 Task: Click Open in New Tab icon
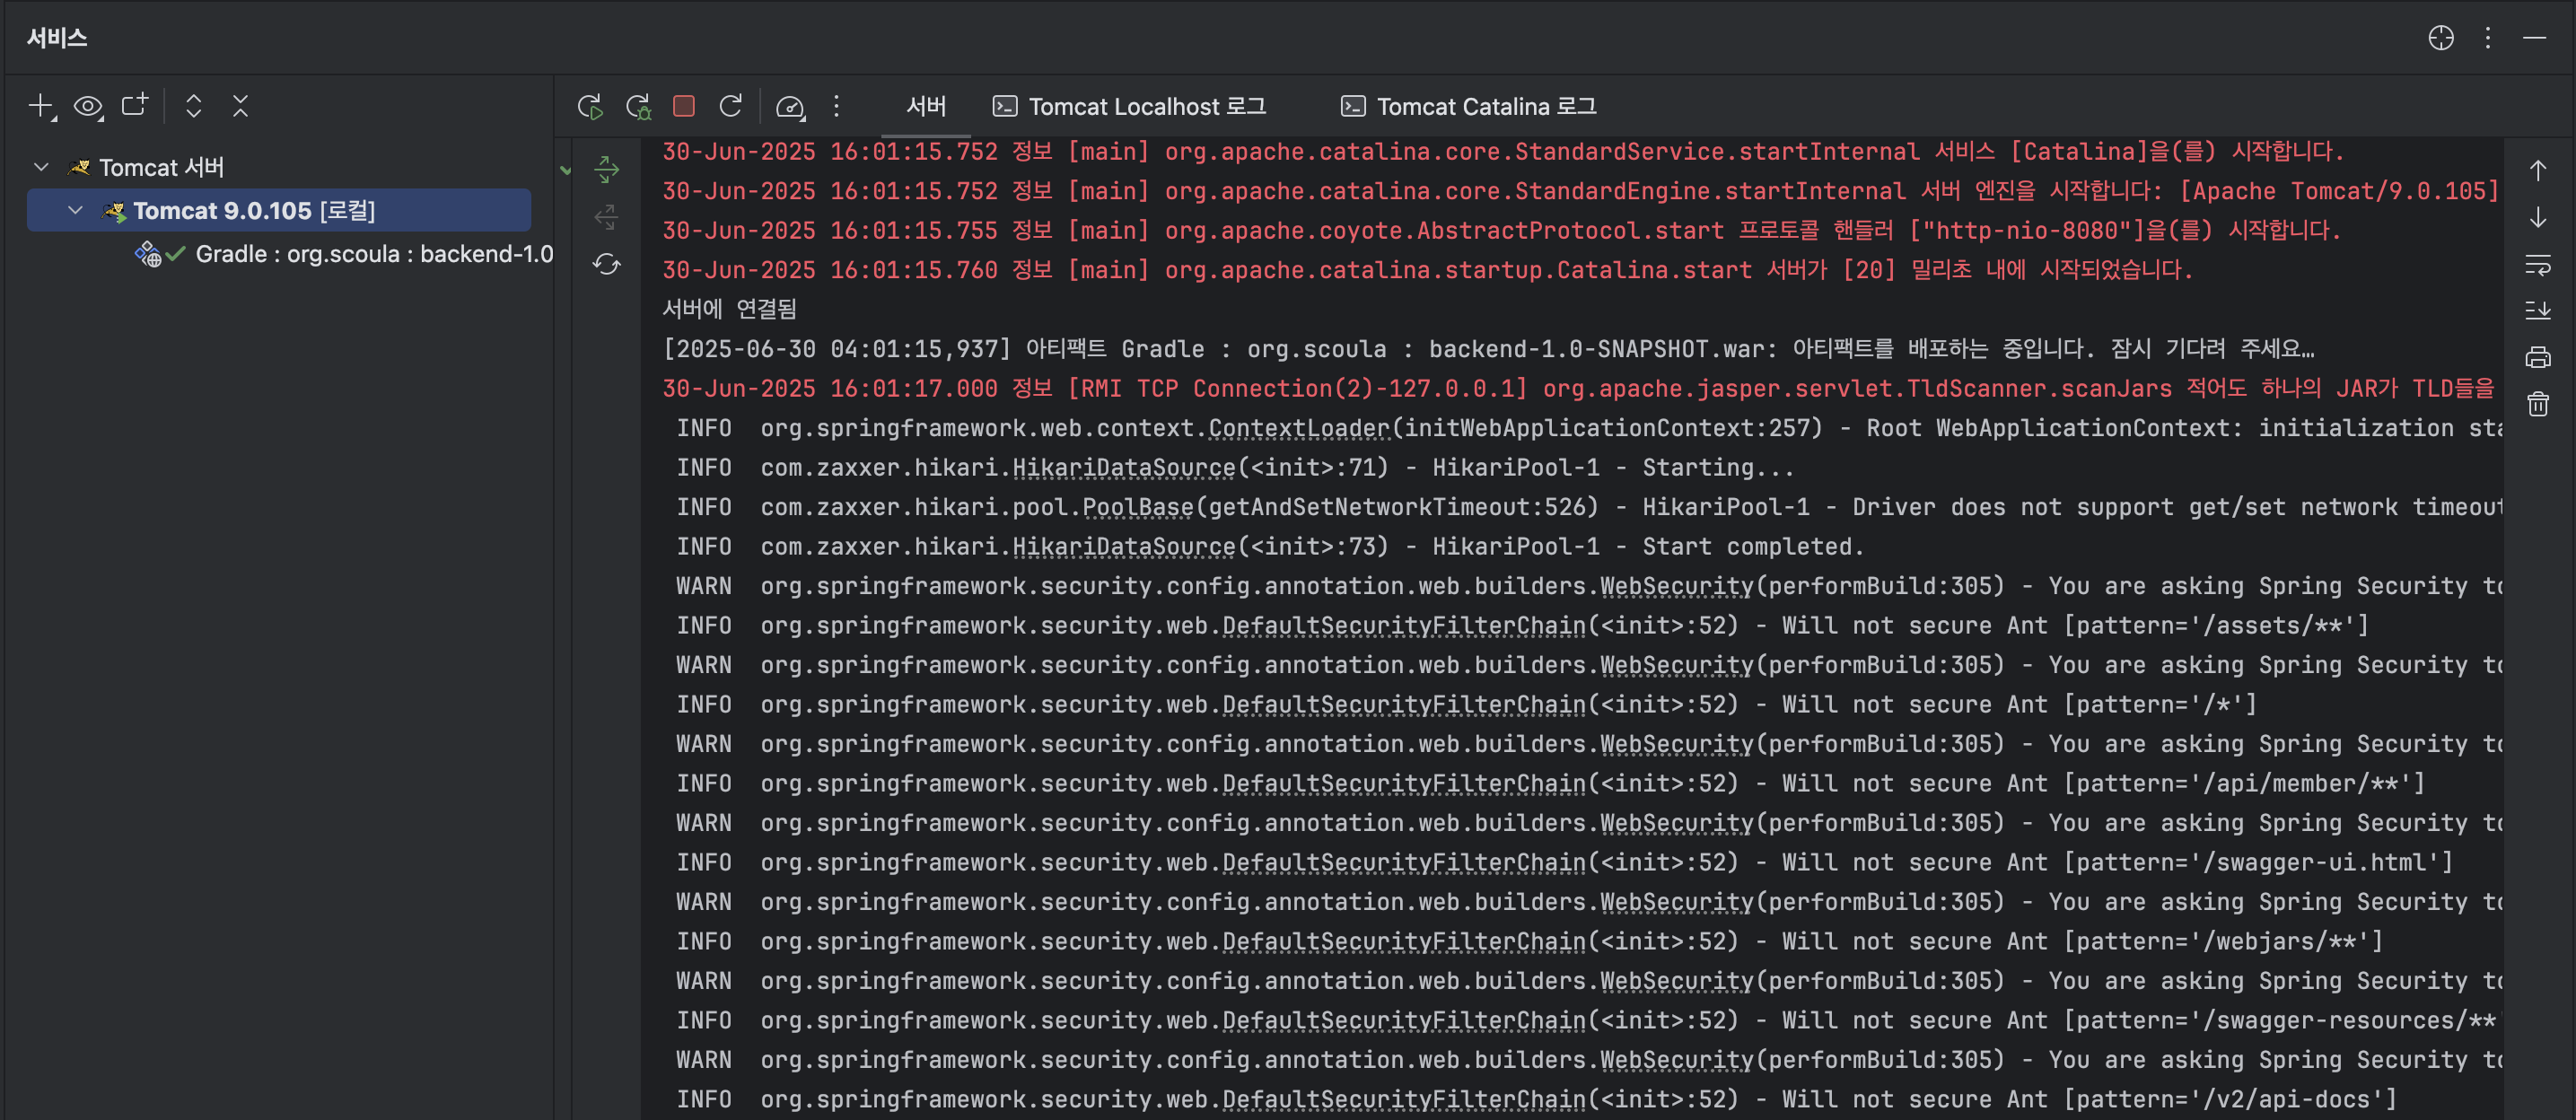tap(135, 105)
